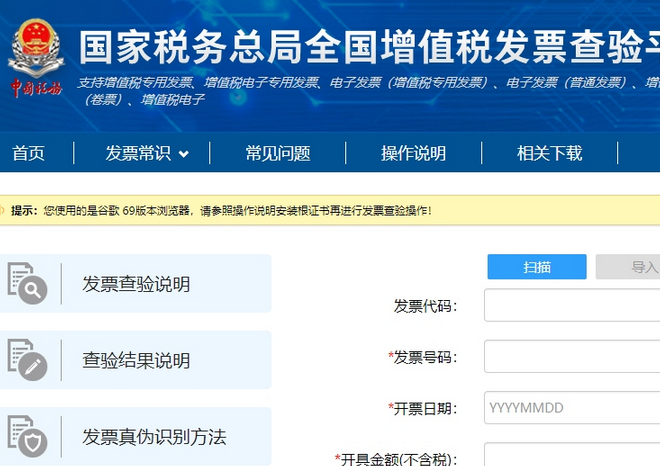
Task: Expand the 发票常识 dropdown arrow
Action: (184, 154)
